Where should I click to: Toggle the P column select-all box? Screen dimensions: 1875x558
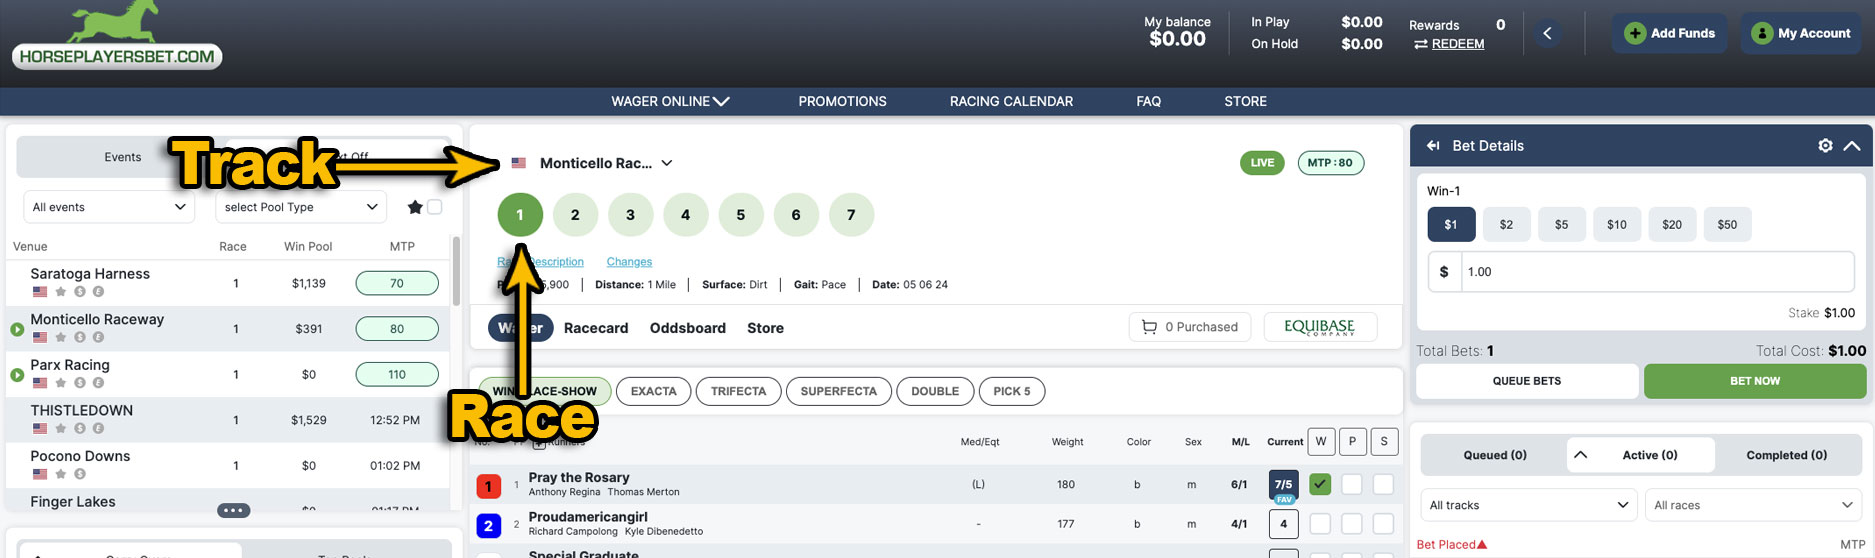(x=1352, y=441)
